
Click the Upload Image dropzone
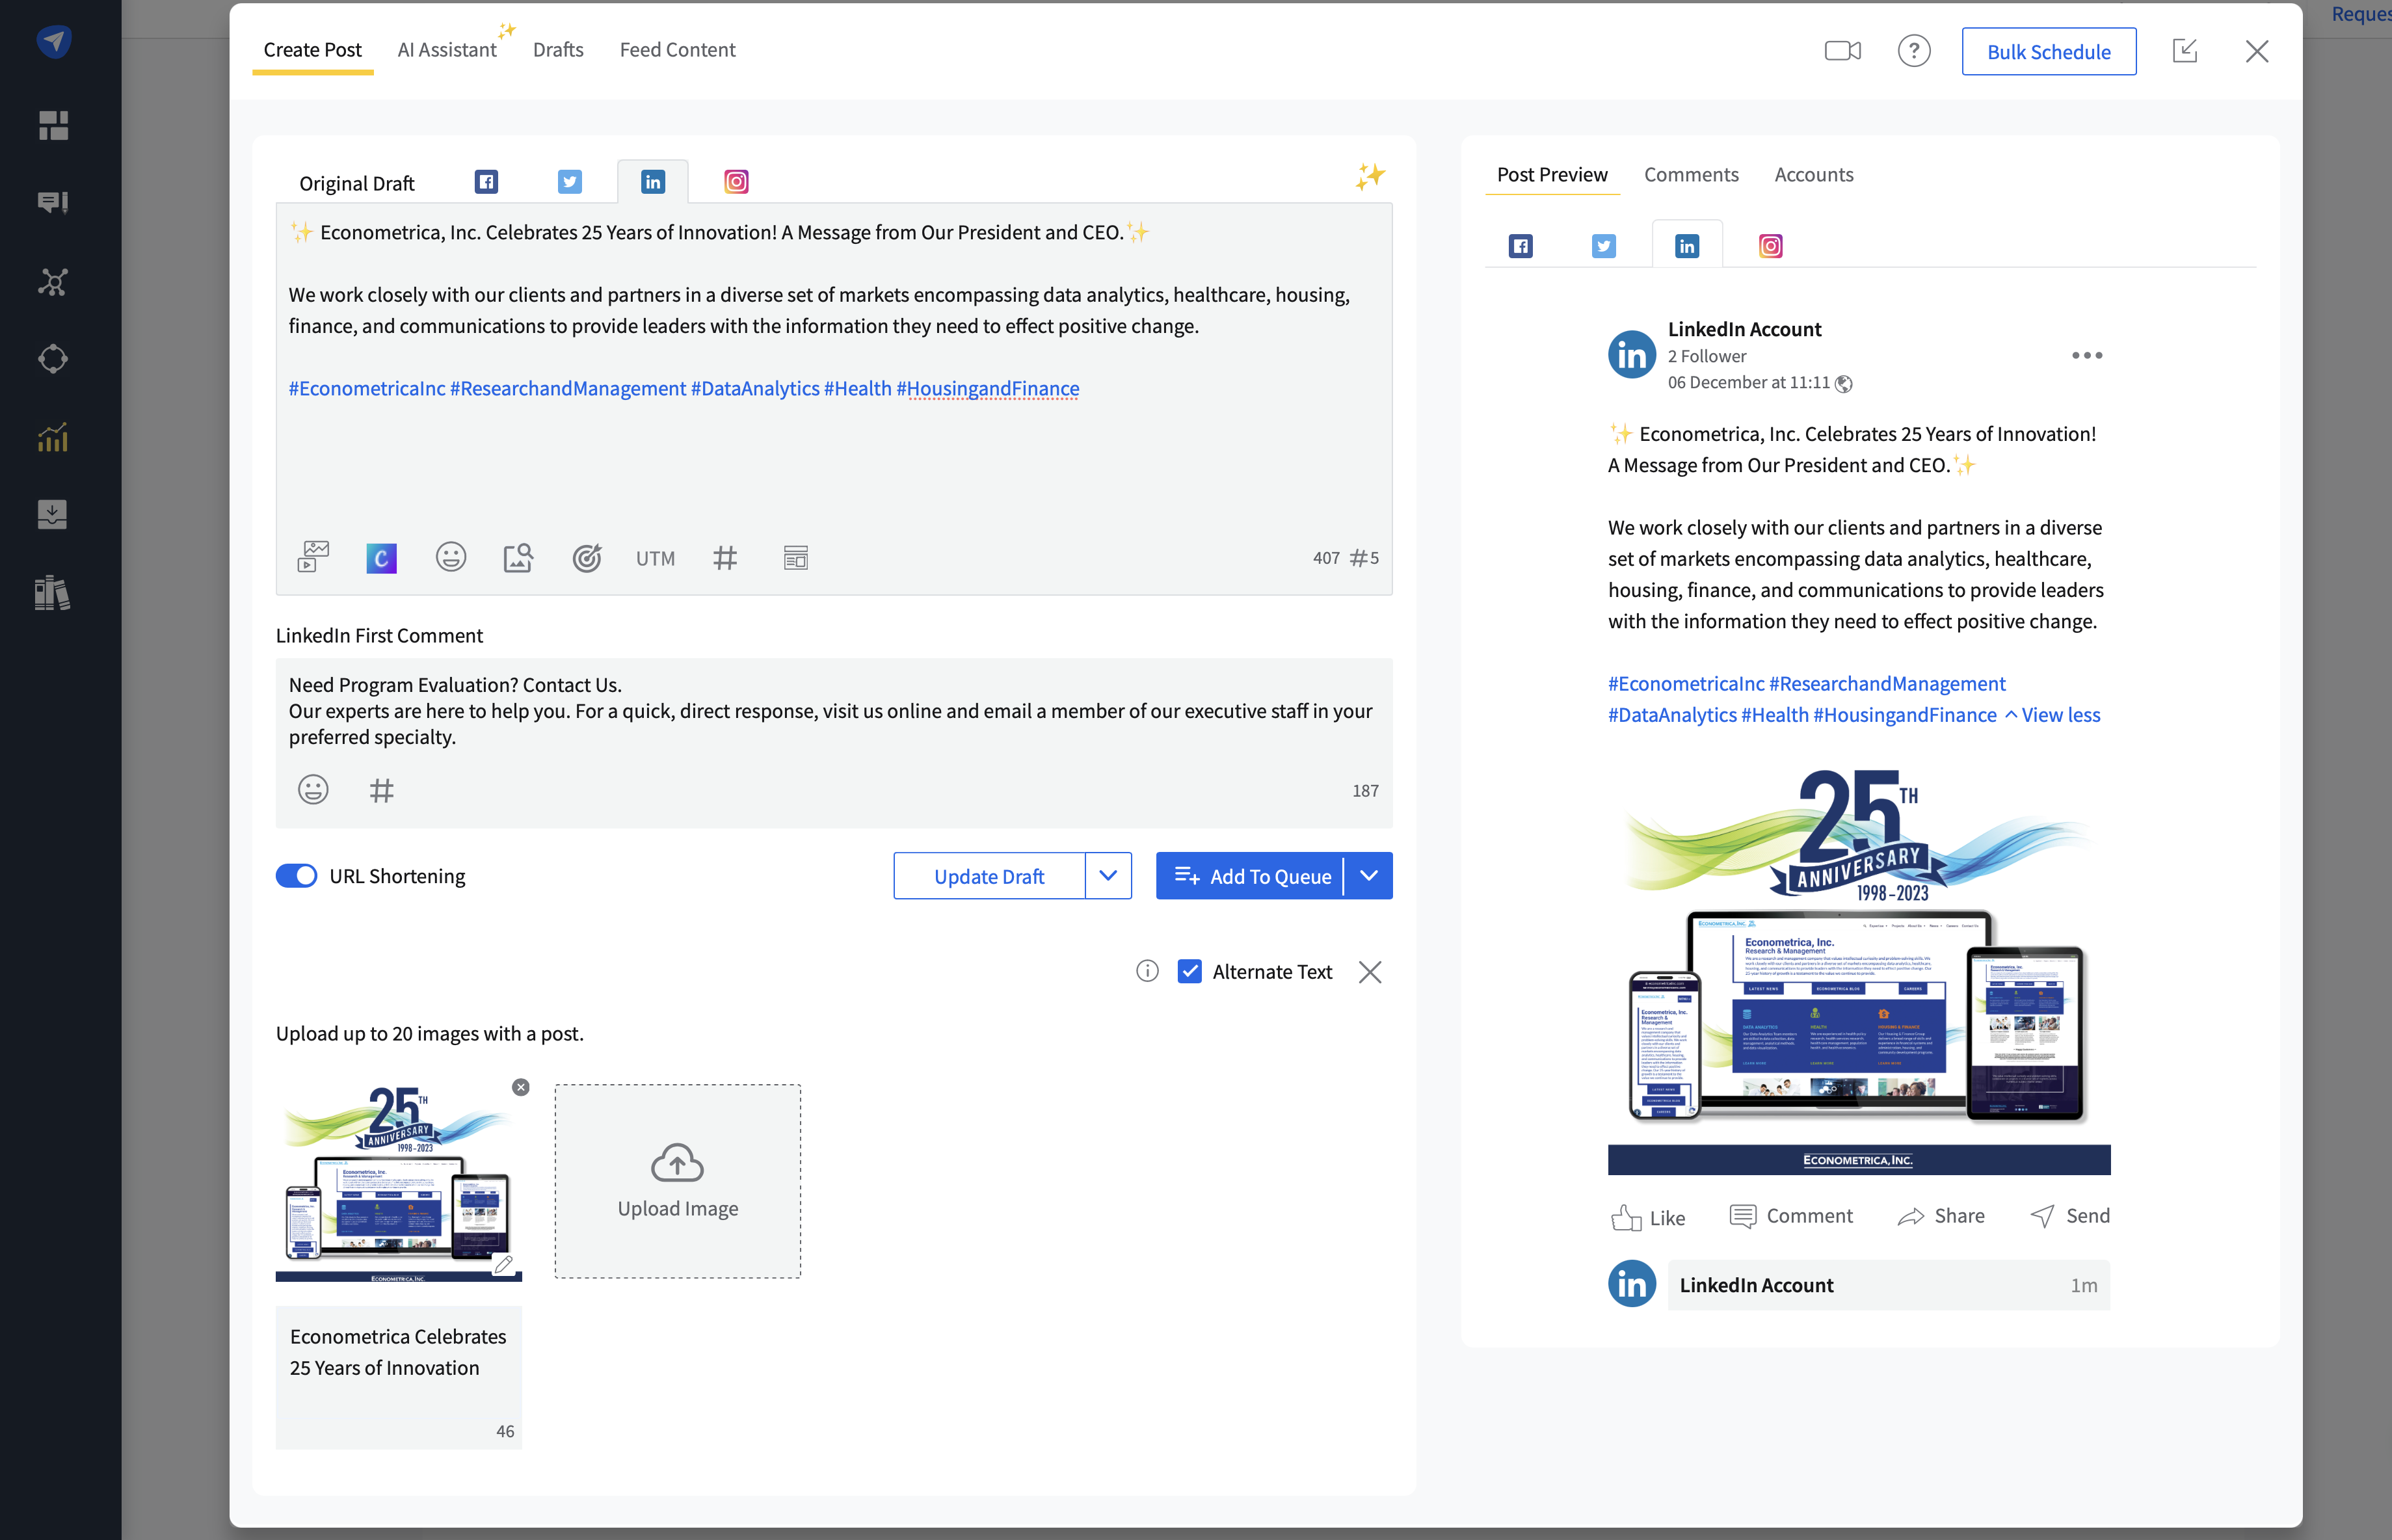pos(678,1181)
